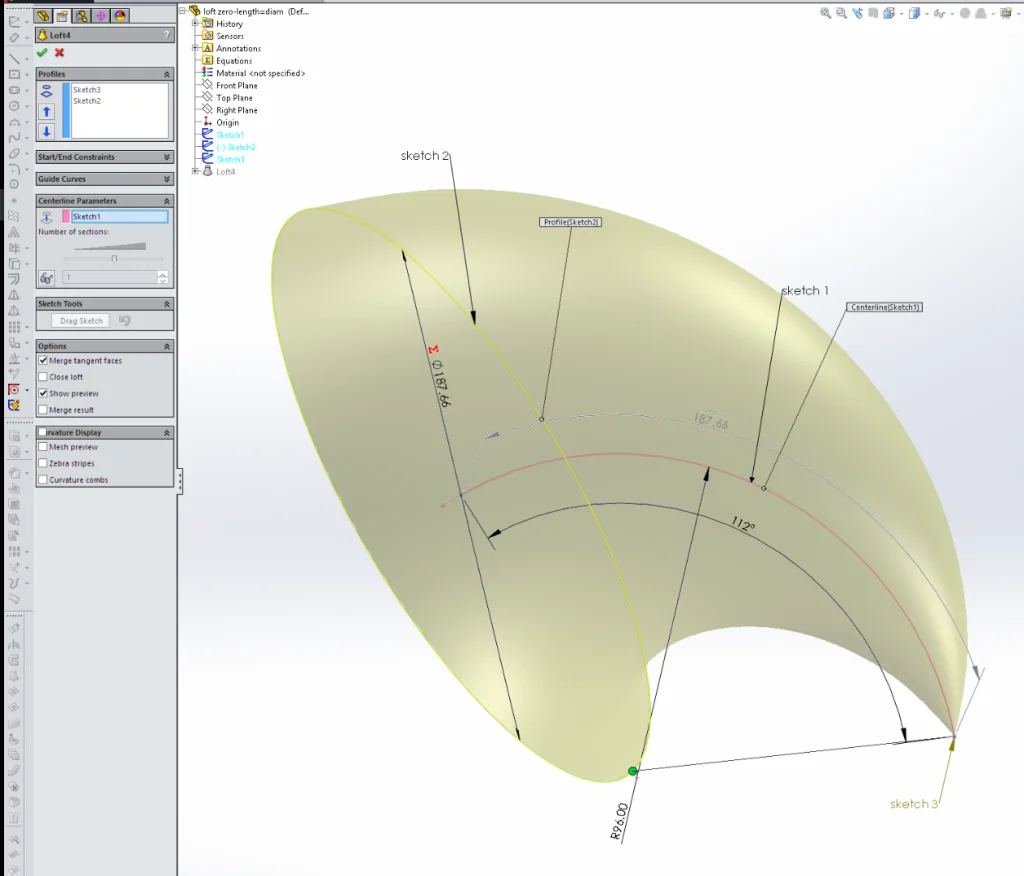Open the Display Style cube icon
The height and width of the screenshot is (876, 1024).
pos(914,14)
